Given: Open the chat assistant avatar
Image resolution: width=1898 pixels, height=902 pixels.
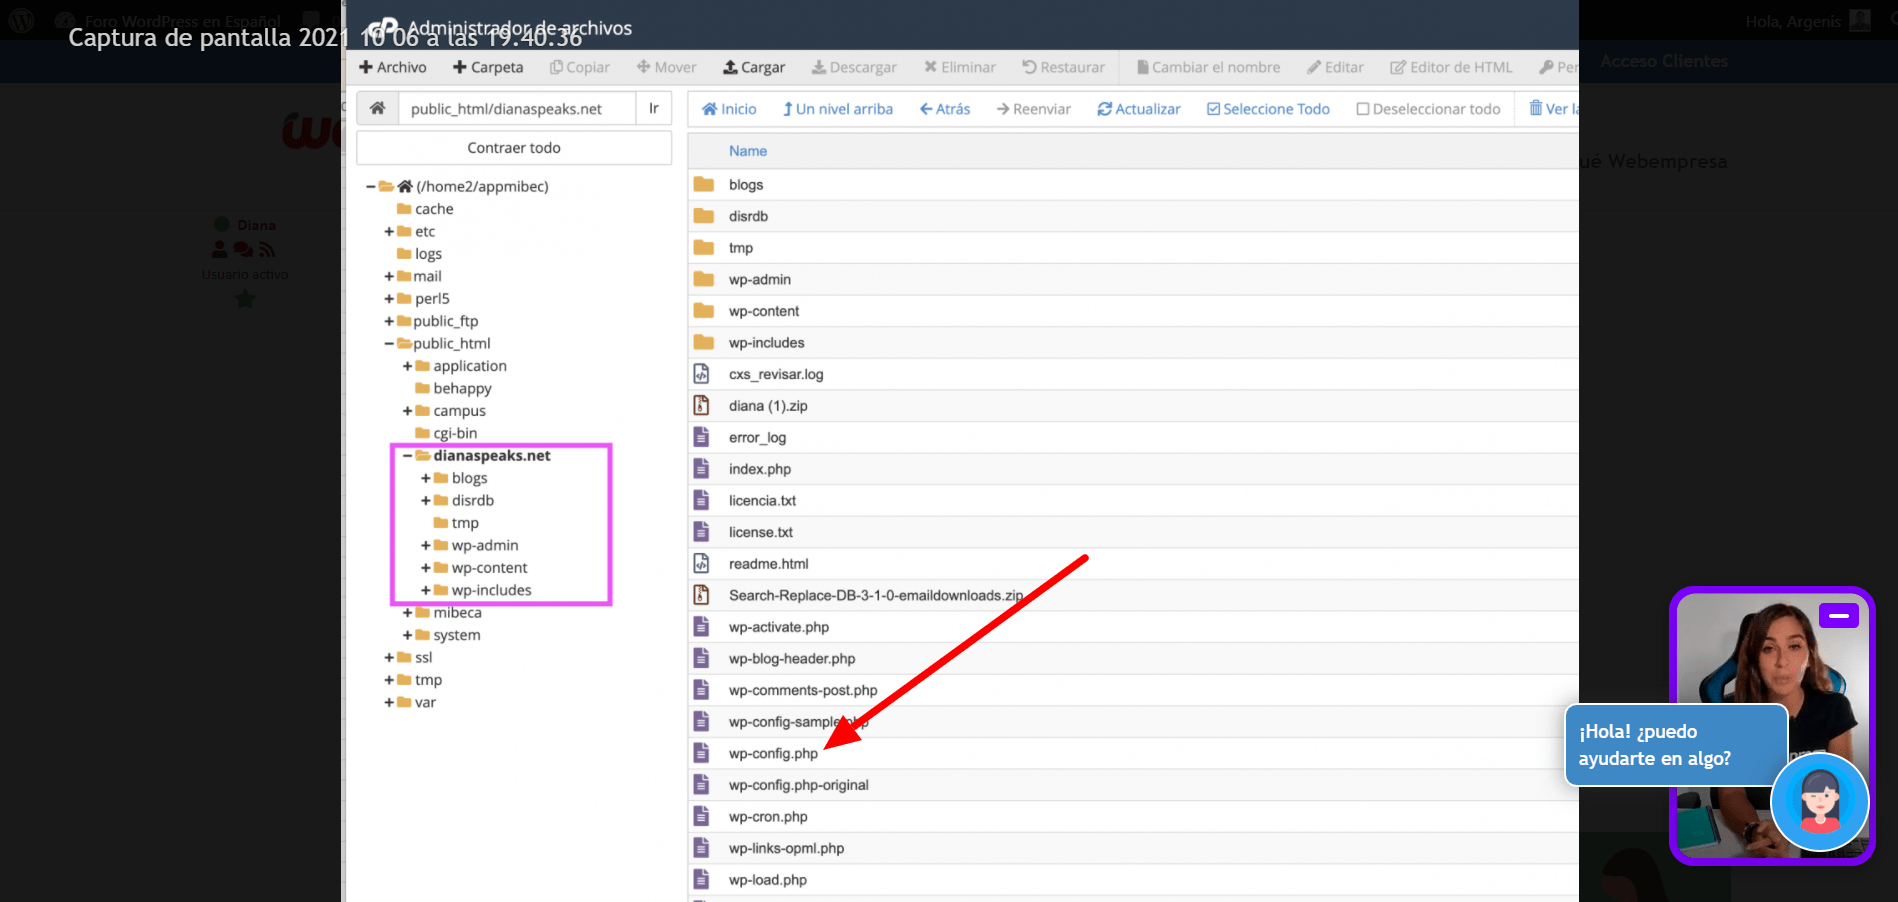Looking at the screenshot, I should 1819,801.
